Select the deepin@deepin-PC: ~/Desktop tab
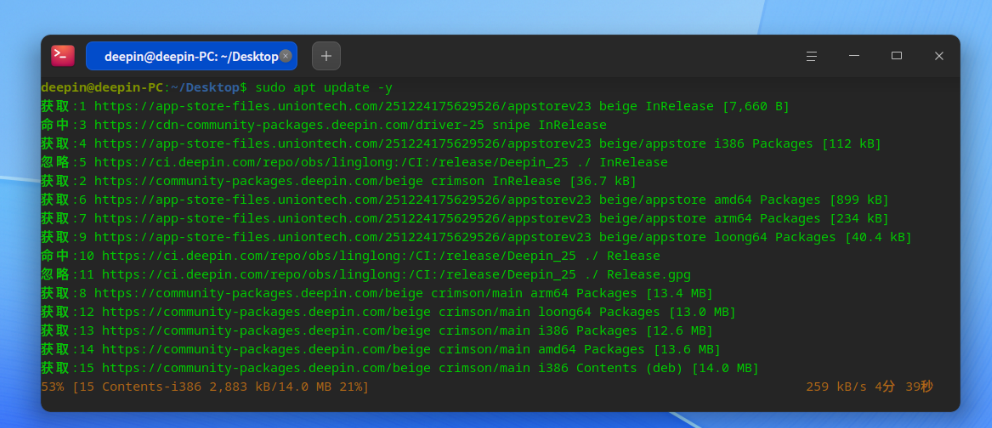This screenshot has height=428, width=992. [191, 56]
